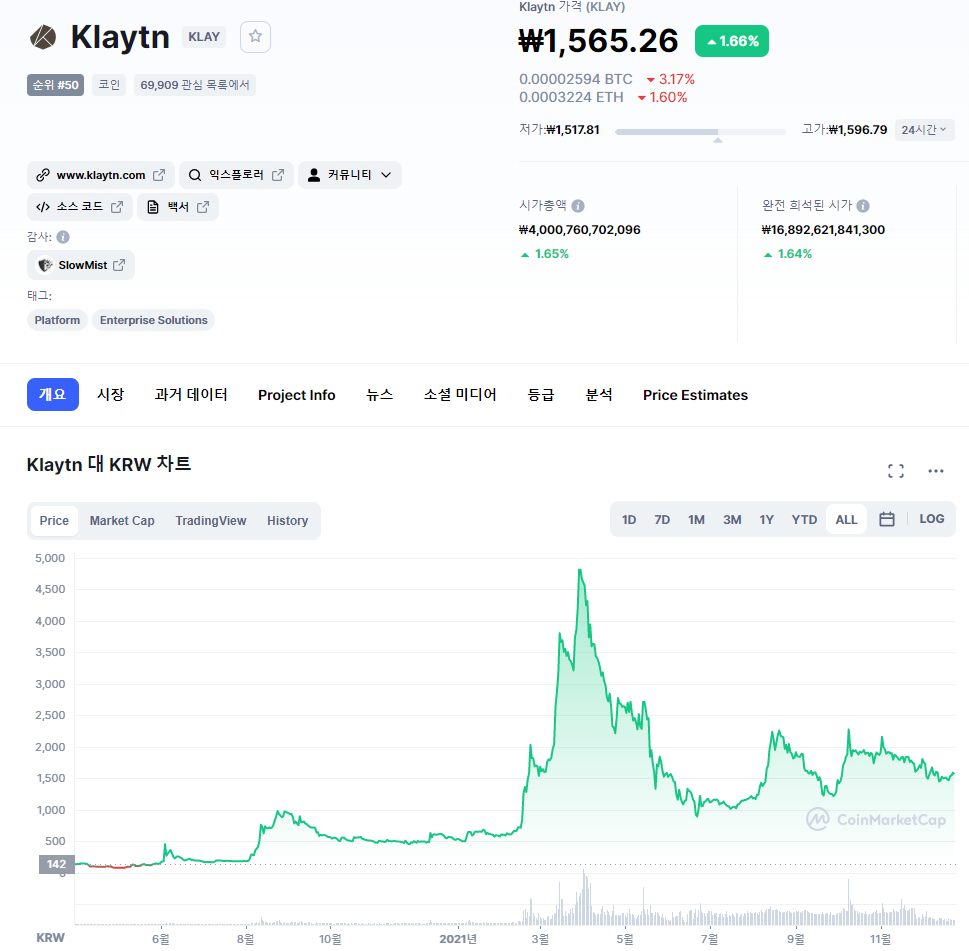Select the YTD time range

click(804, 520)
